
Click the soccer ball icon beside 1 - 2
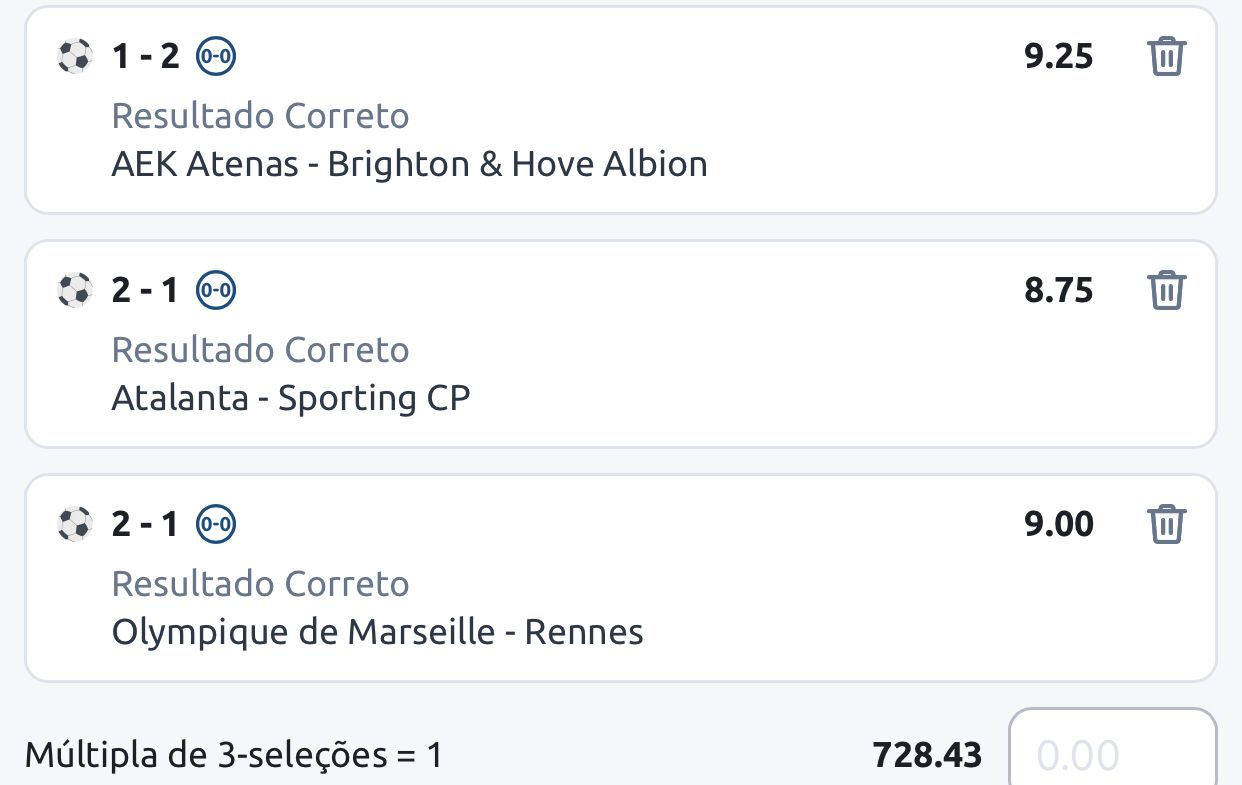(x=75, y=56)
